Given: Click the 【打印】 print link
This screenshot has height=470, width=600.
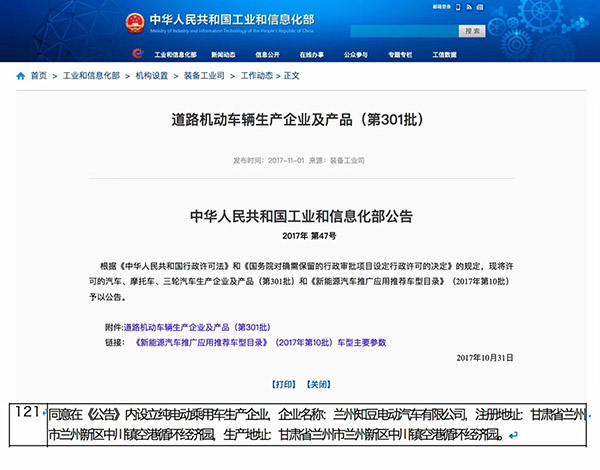Looking at the screenshot, I should point(284,384).
